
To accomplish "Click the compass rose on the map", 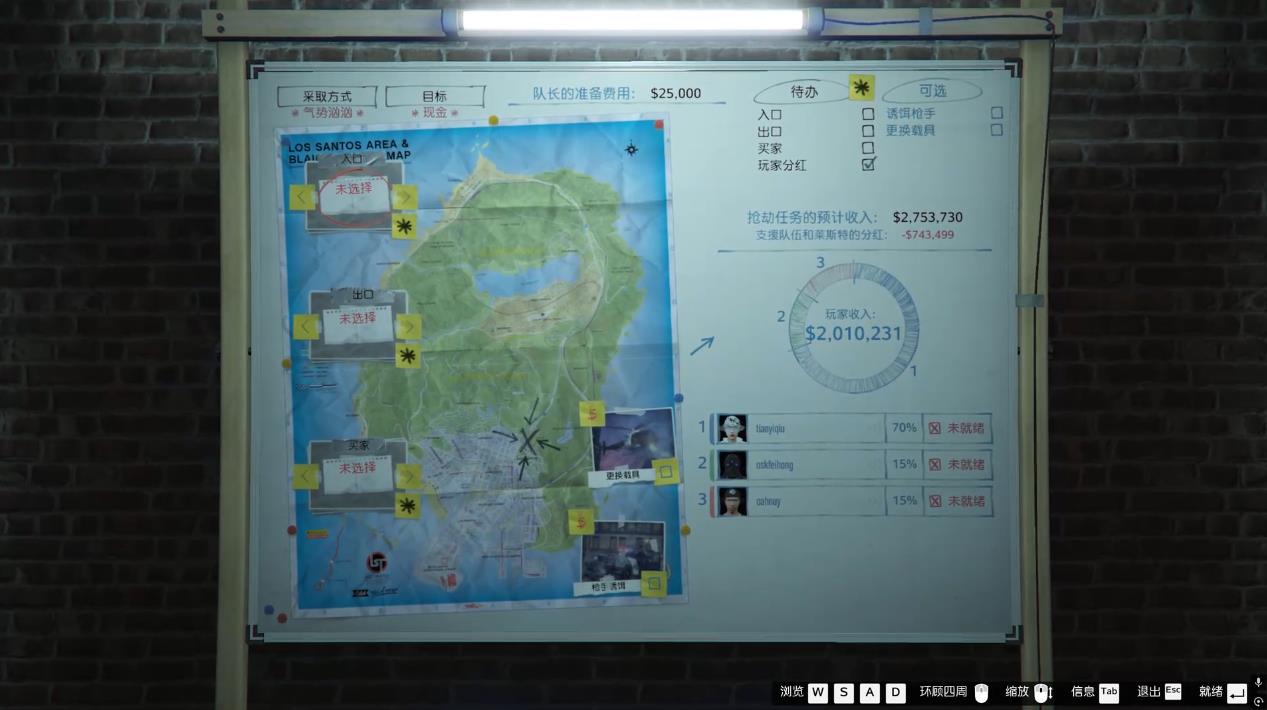I will pos(631,150).
